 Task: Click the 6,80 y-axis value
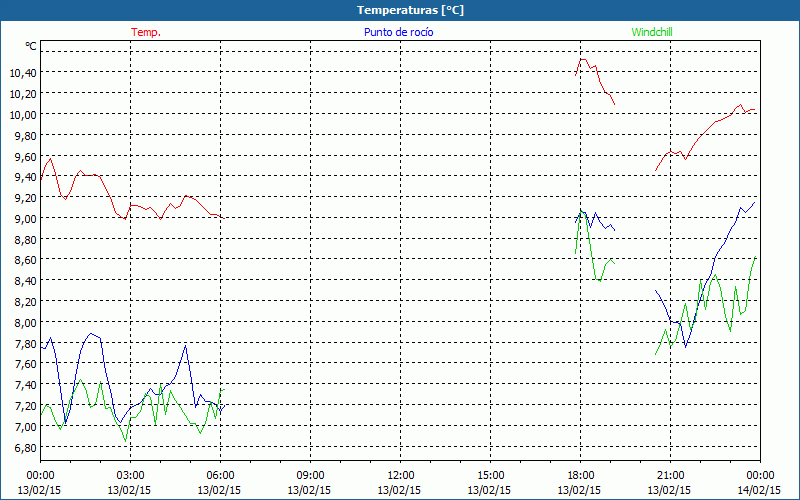[x=25, y=447]
